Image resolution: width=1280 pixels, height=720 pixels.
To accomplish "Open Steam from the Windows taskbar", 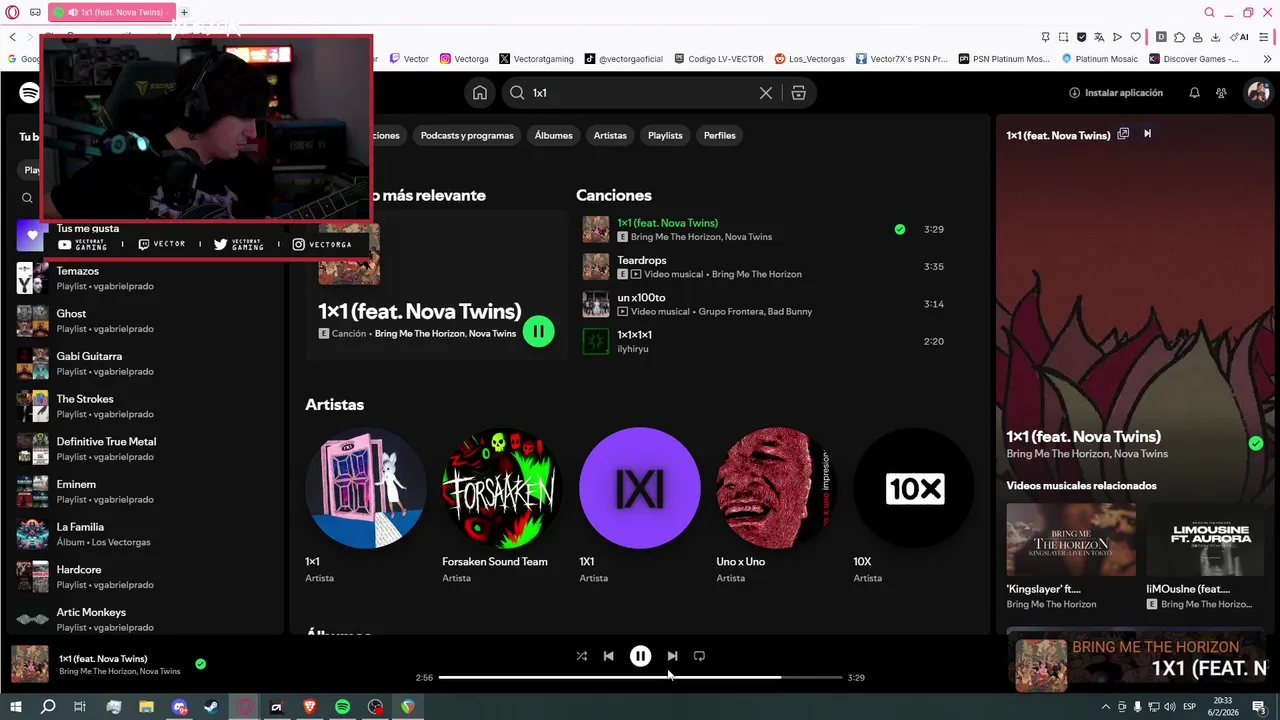I will (x=212, y=707).
